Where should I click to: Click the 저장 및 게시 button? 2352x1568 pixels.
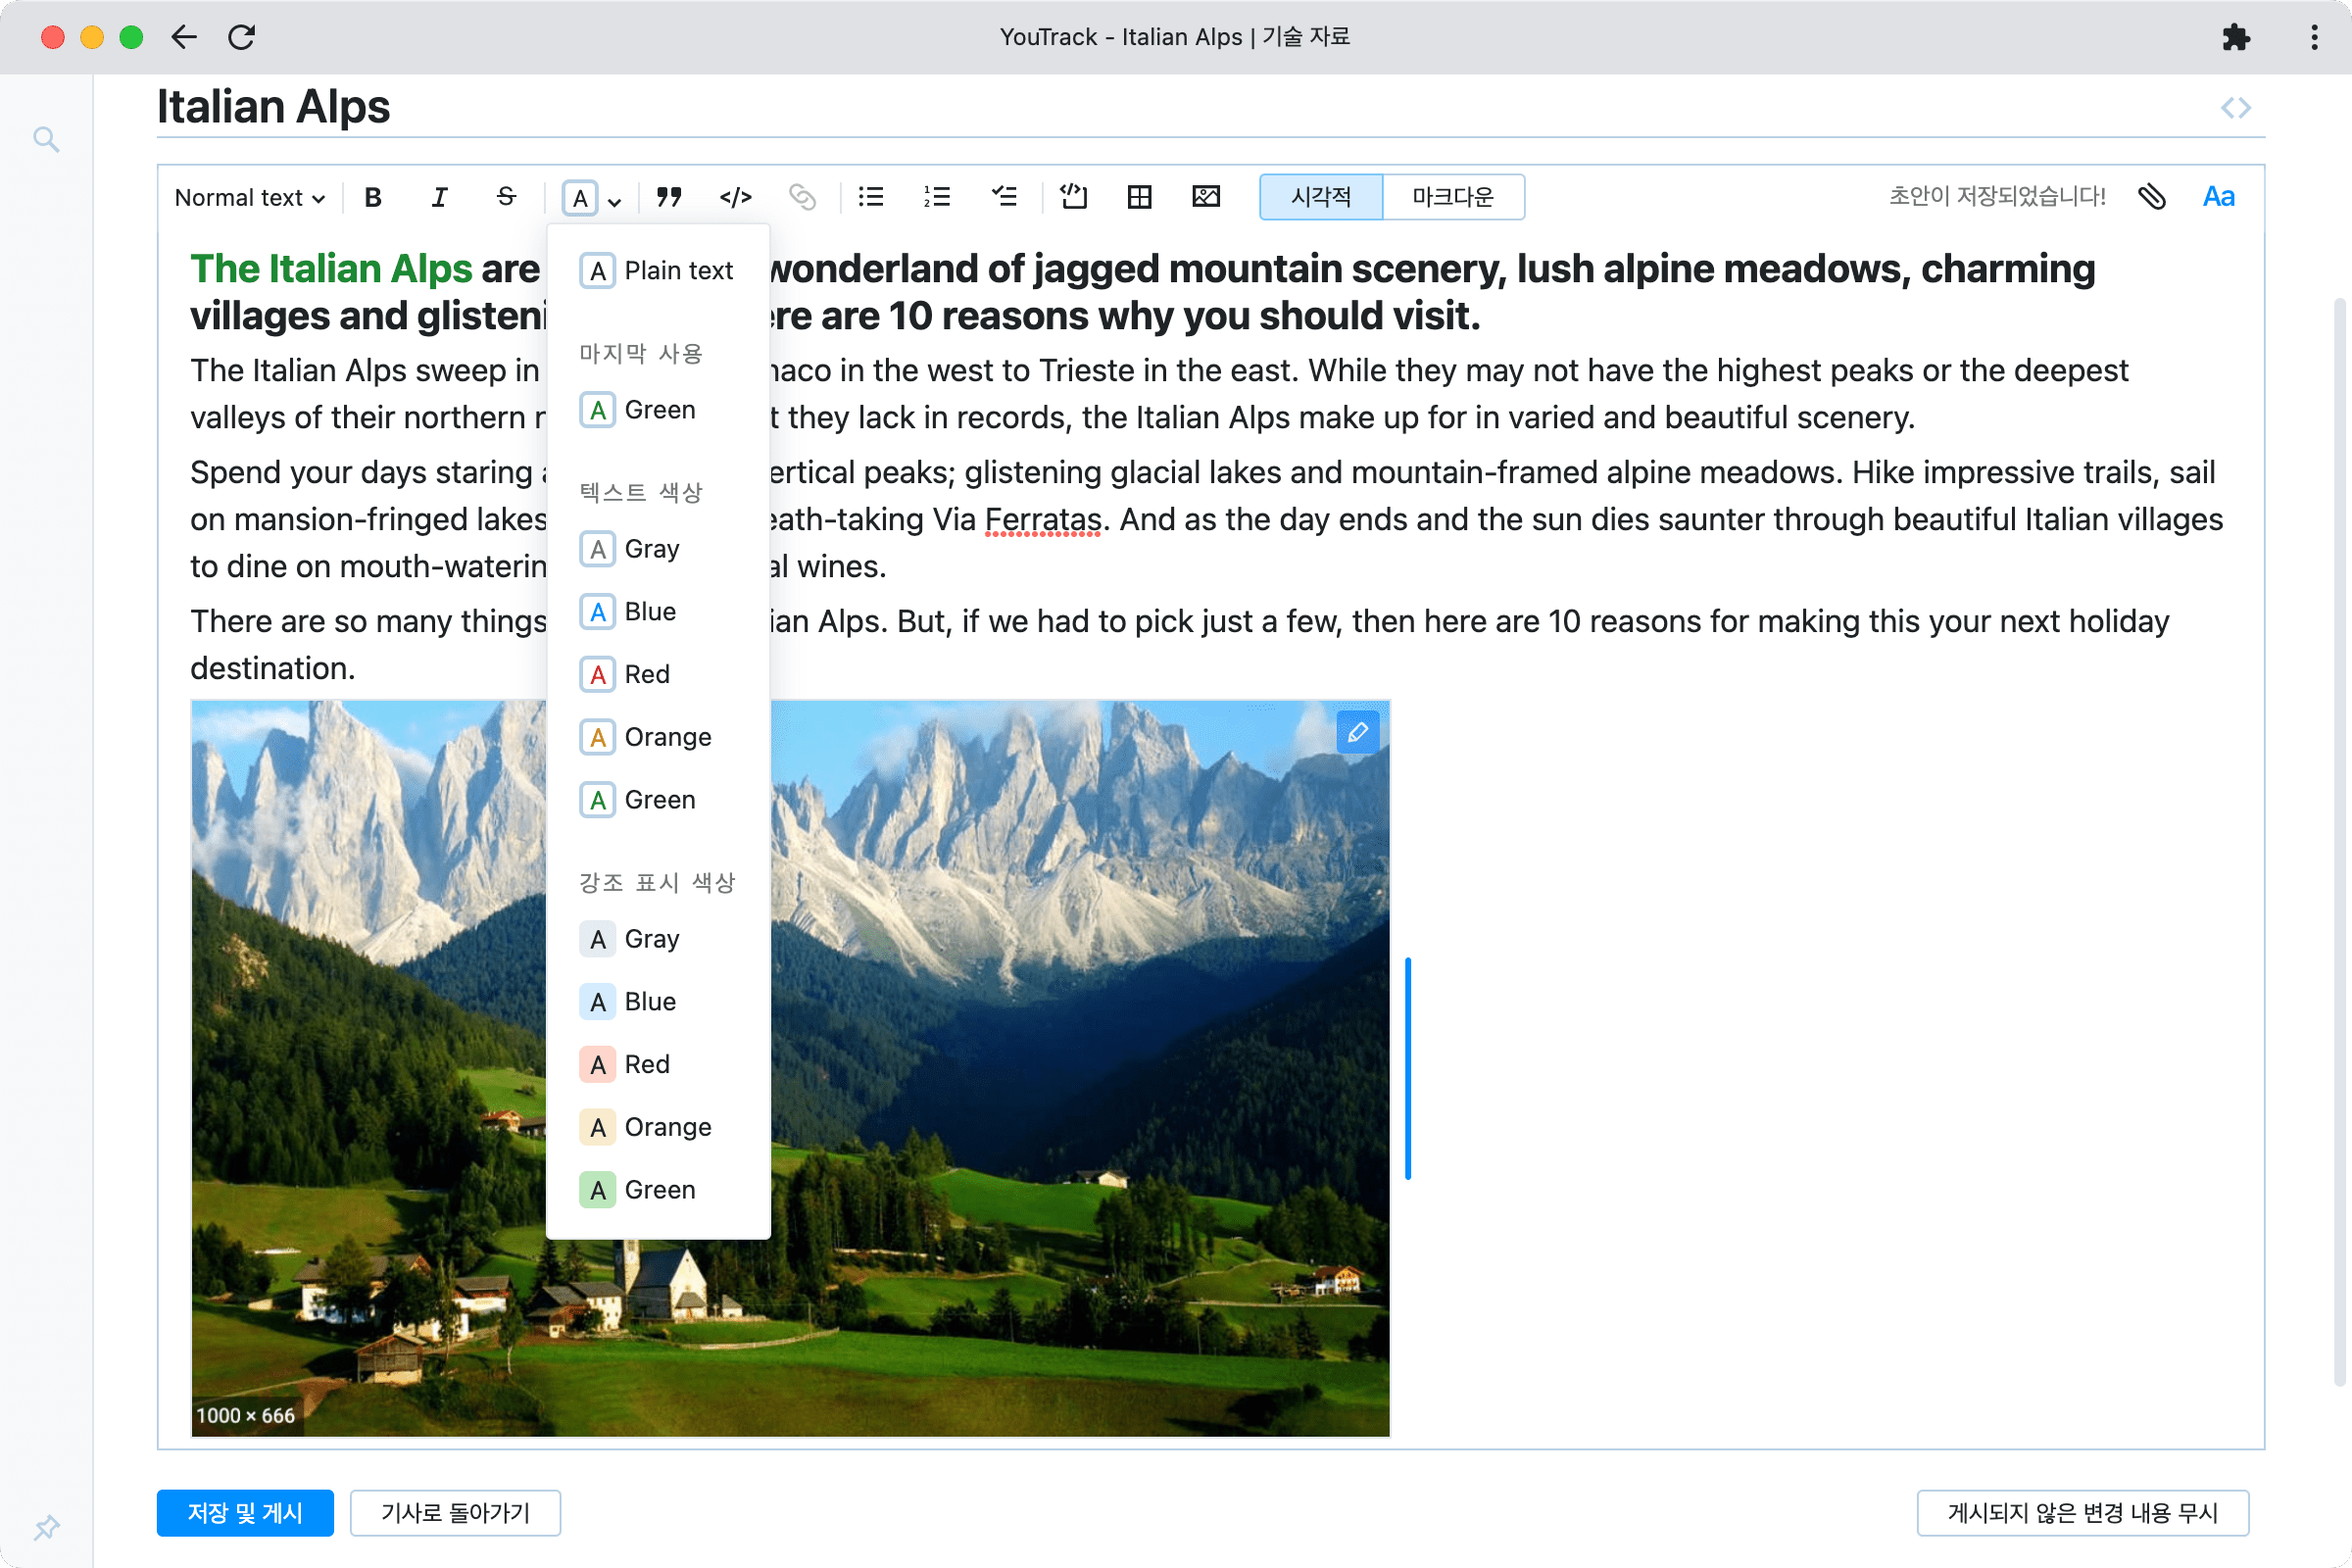(x=245, y=1513)
